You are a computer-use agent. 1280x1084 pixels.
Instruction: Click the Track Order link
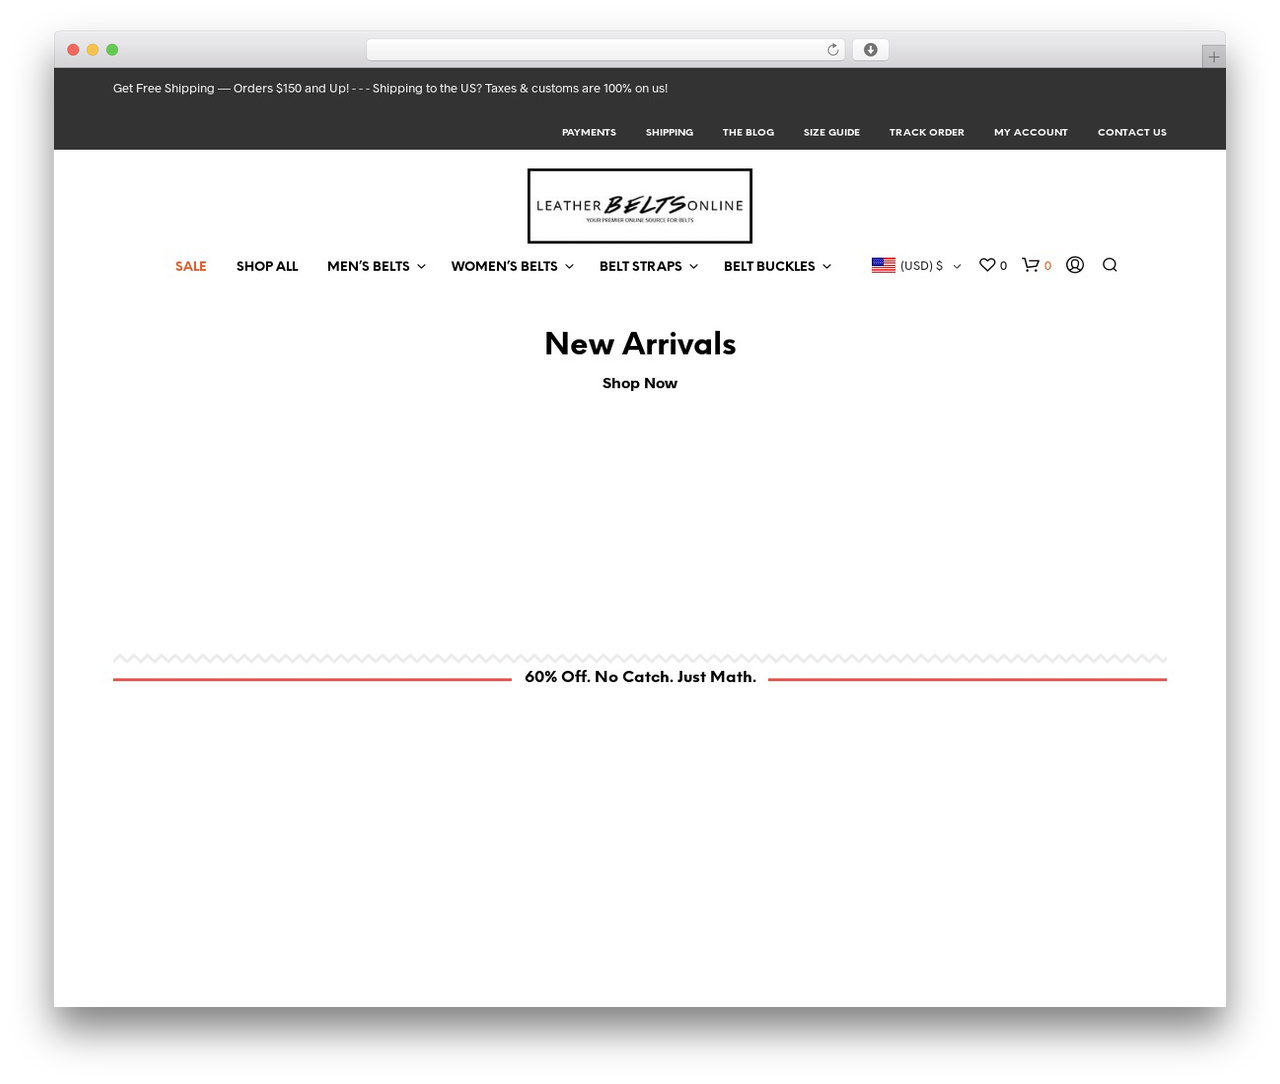coord(927,132)
